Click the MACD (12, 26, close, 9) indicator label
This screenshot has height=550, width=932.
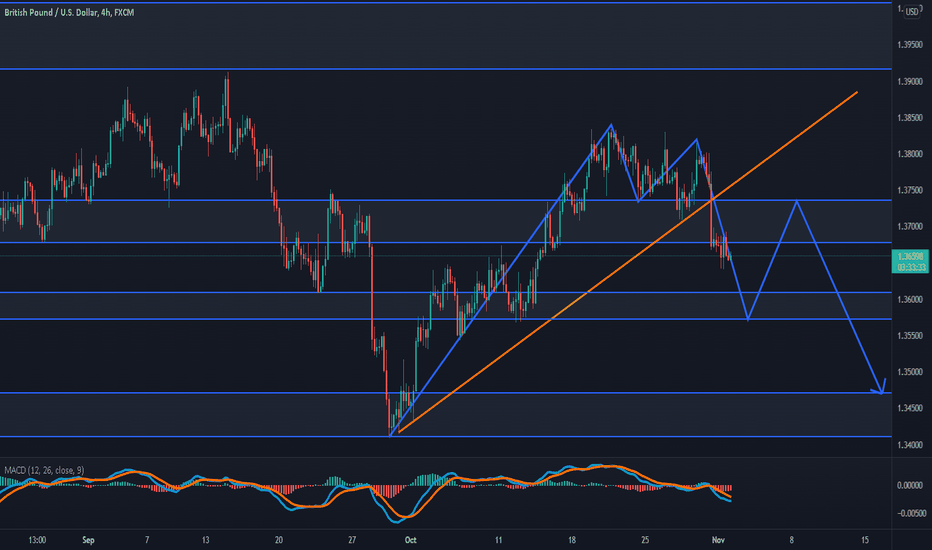(x=44, y=470)
